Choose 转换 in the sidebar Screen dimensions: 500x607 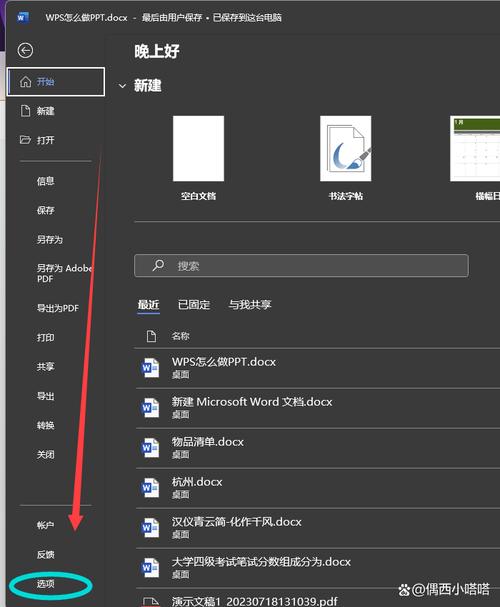click(46, 425)
